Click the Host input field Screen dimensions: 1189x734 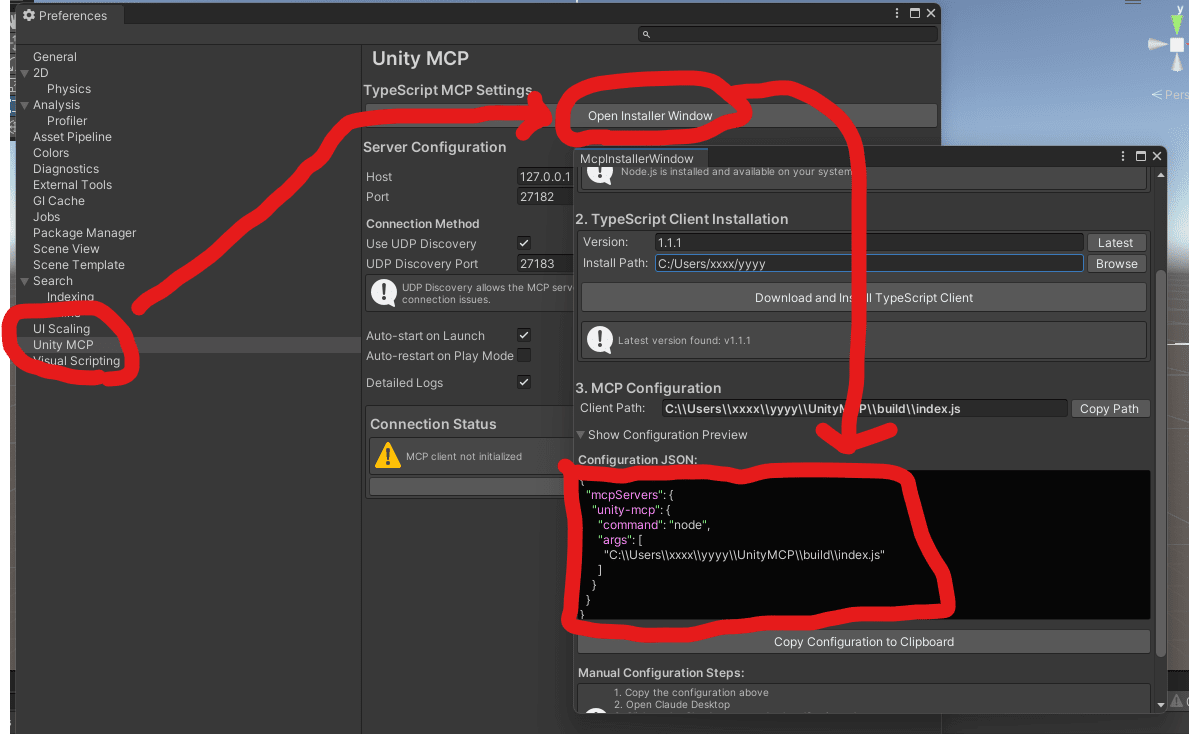click(x=544, y=176)
